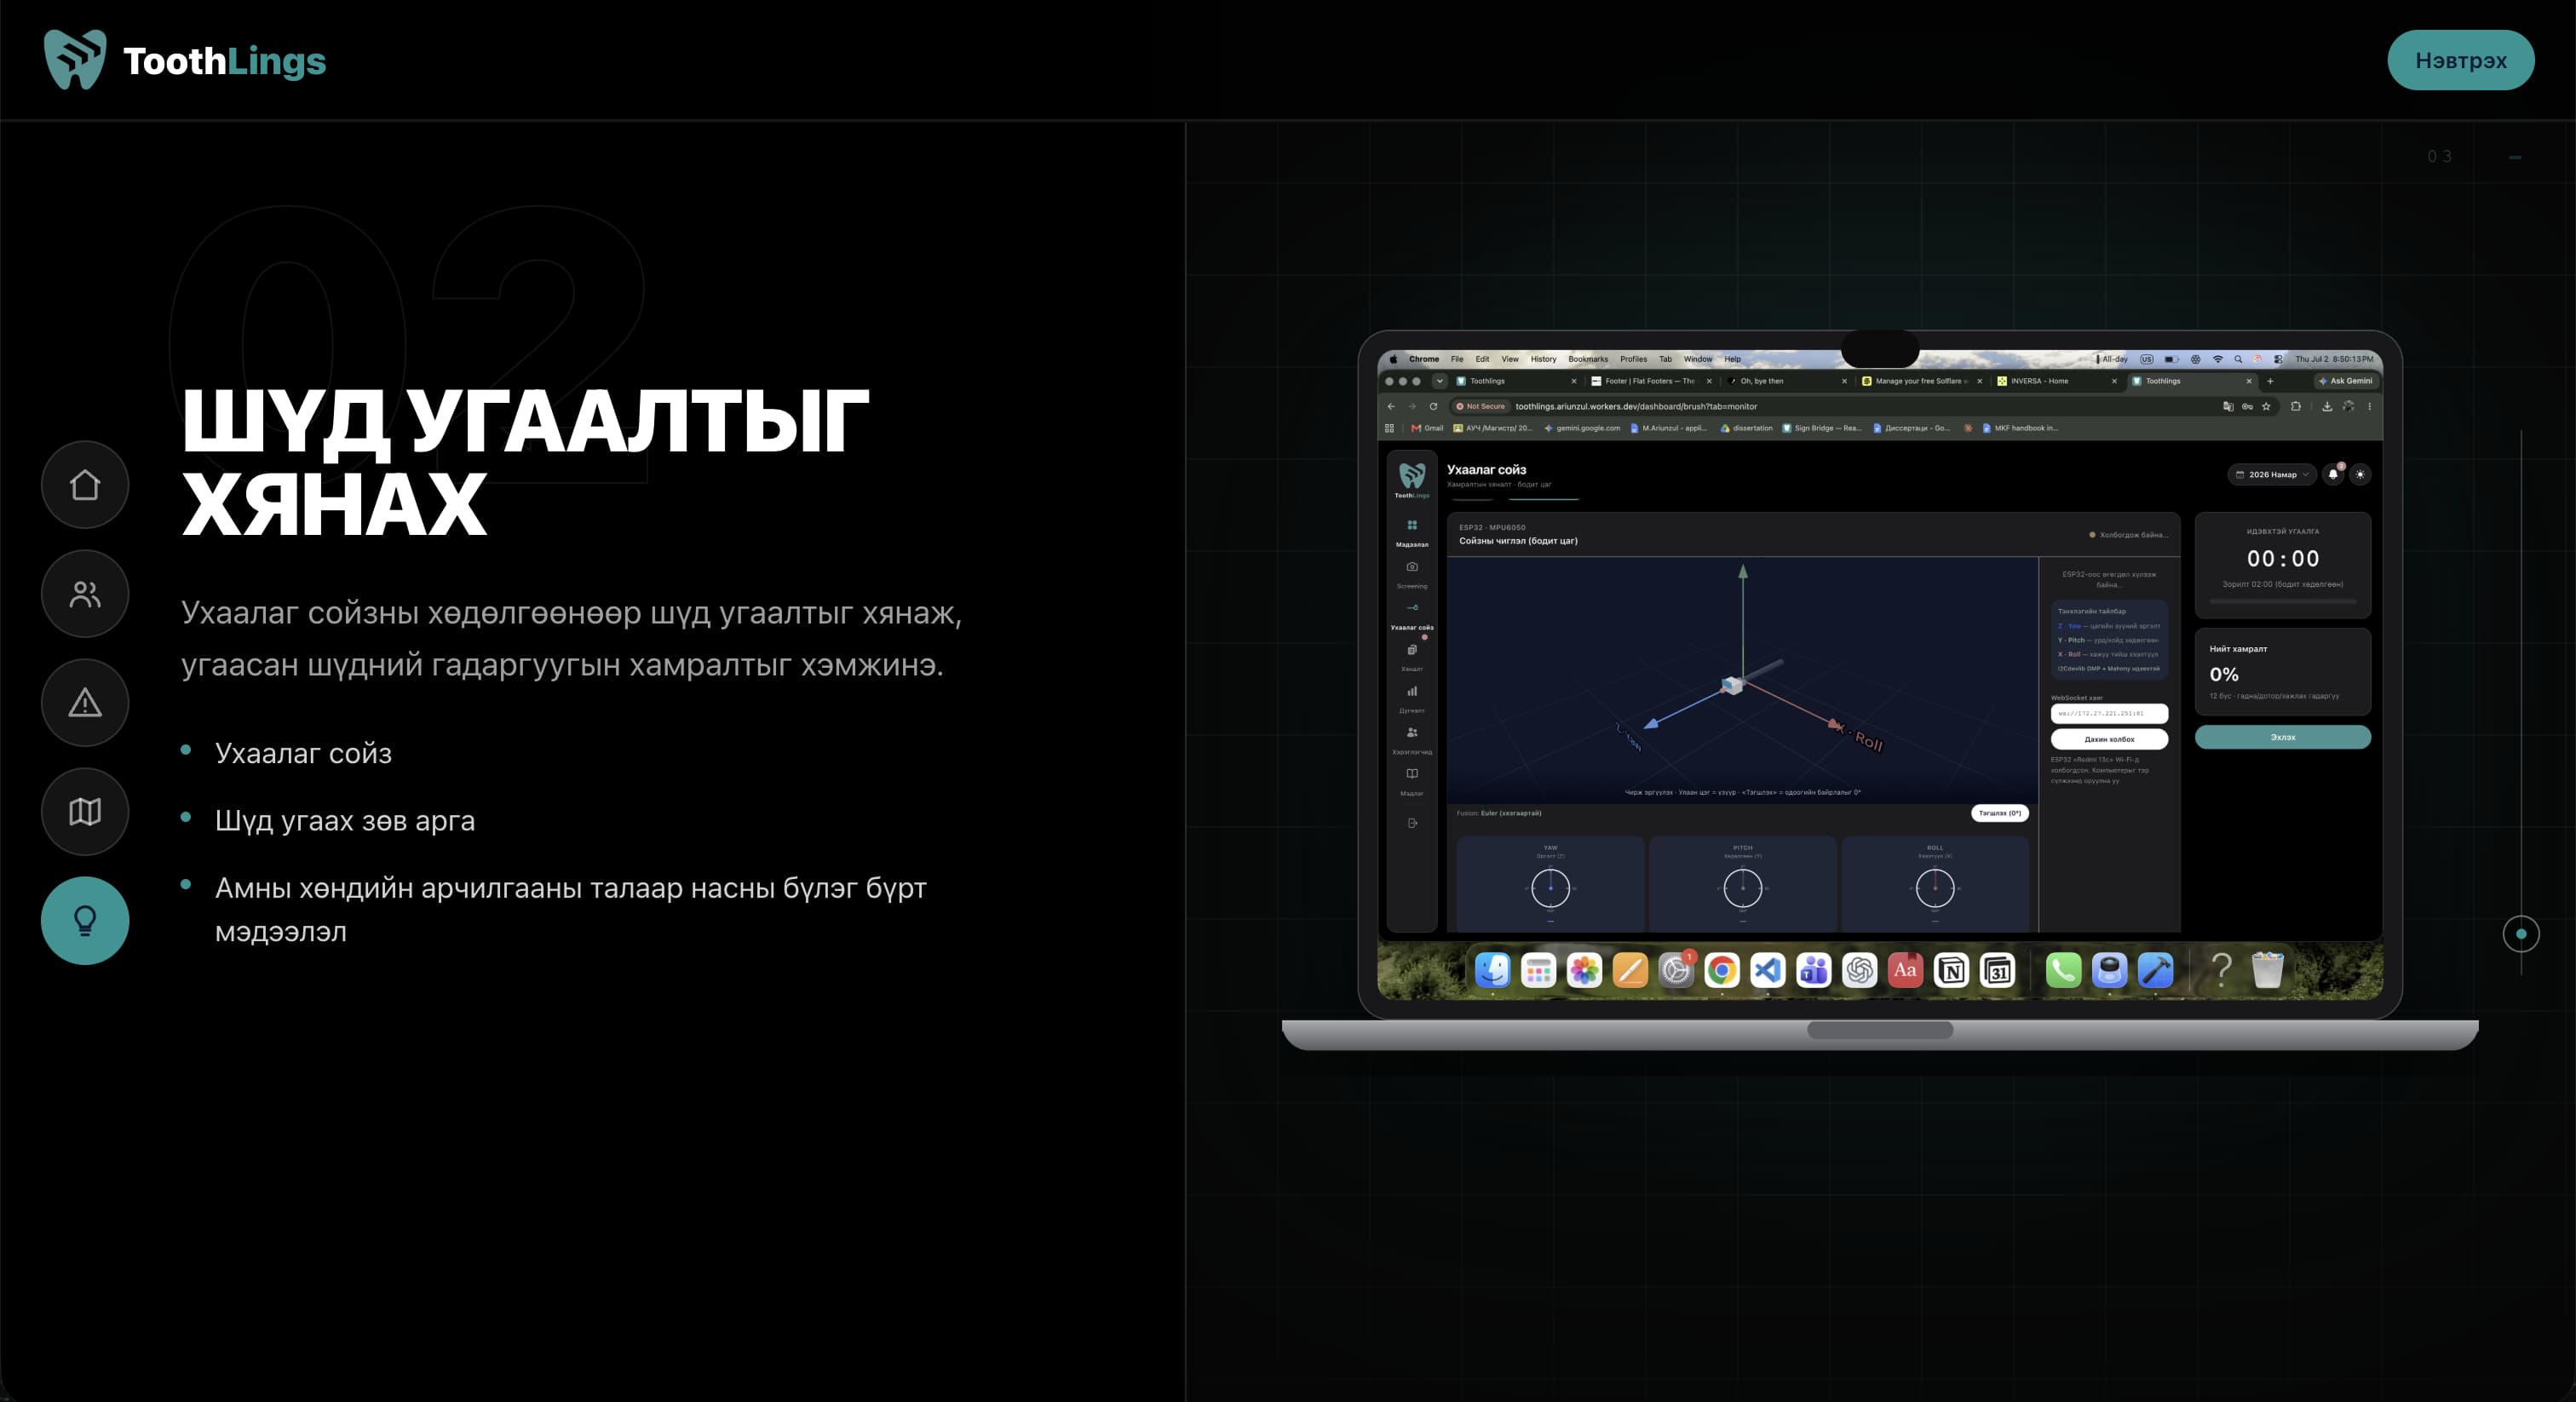Click the "ШҮД УГААЛТЫГ ХЯНАХ" heading
This screenshot has width=2576, height=1402.
coord(525,462)
